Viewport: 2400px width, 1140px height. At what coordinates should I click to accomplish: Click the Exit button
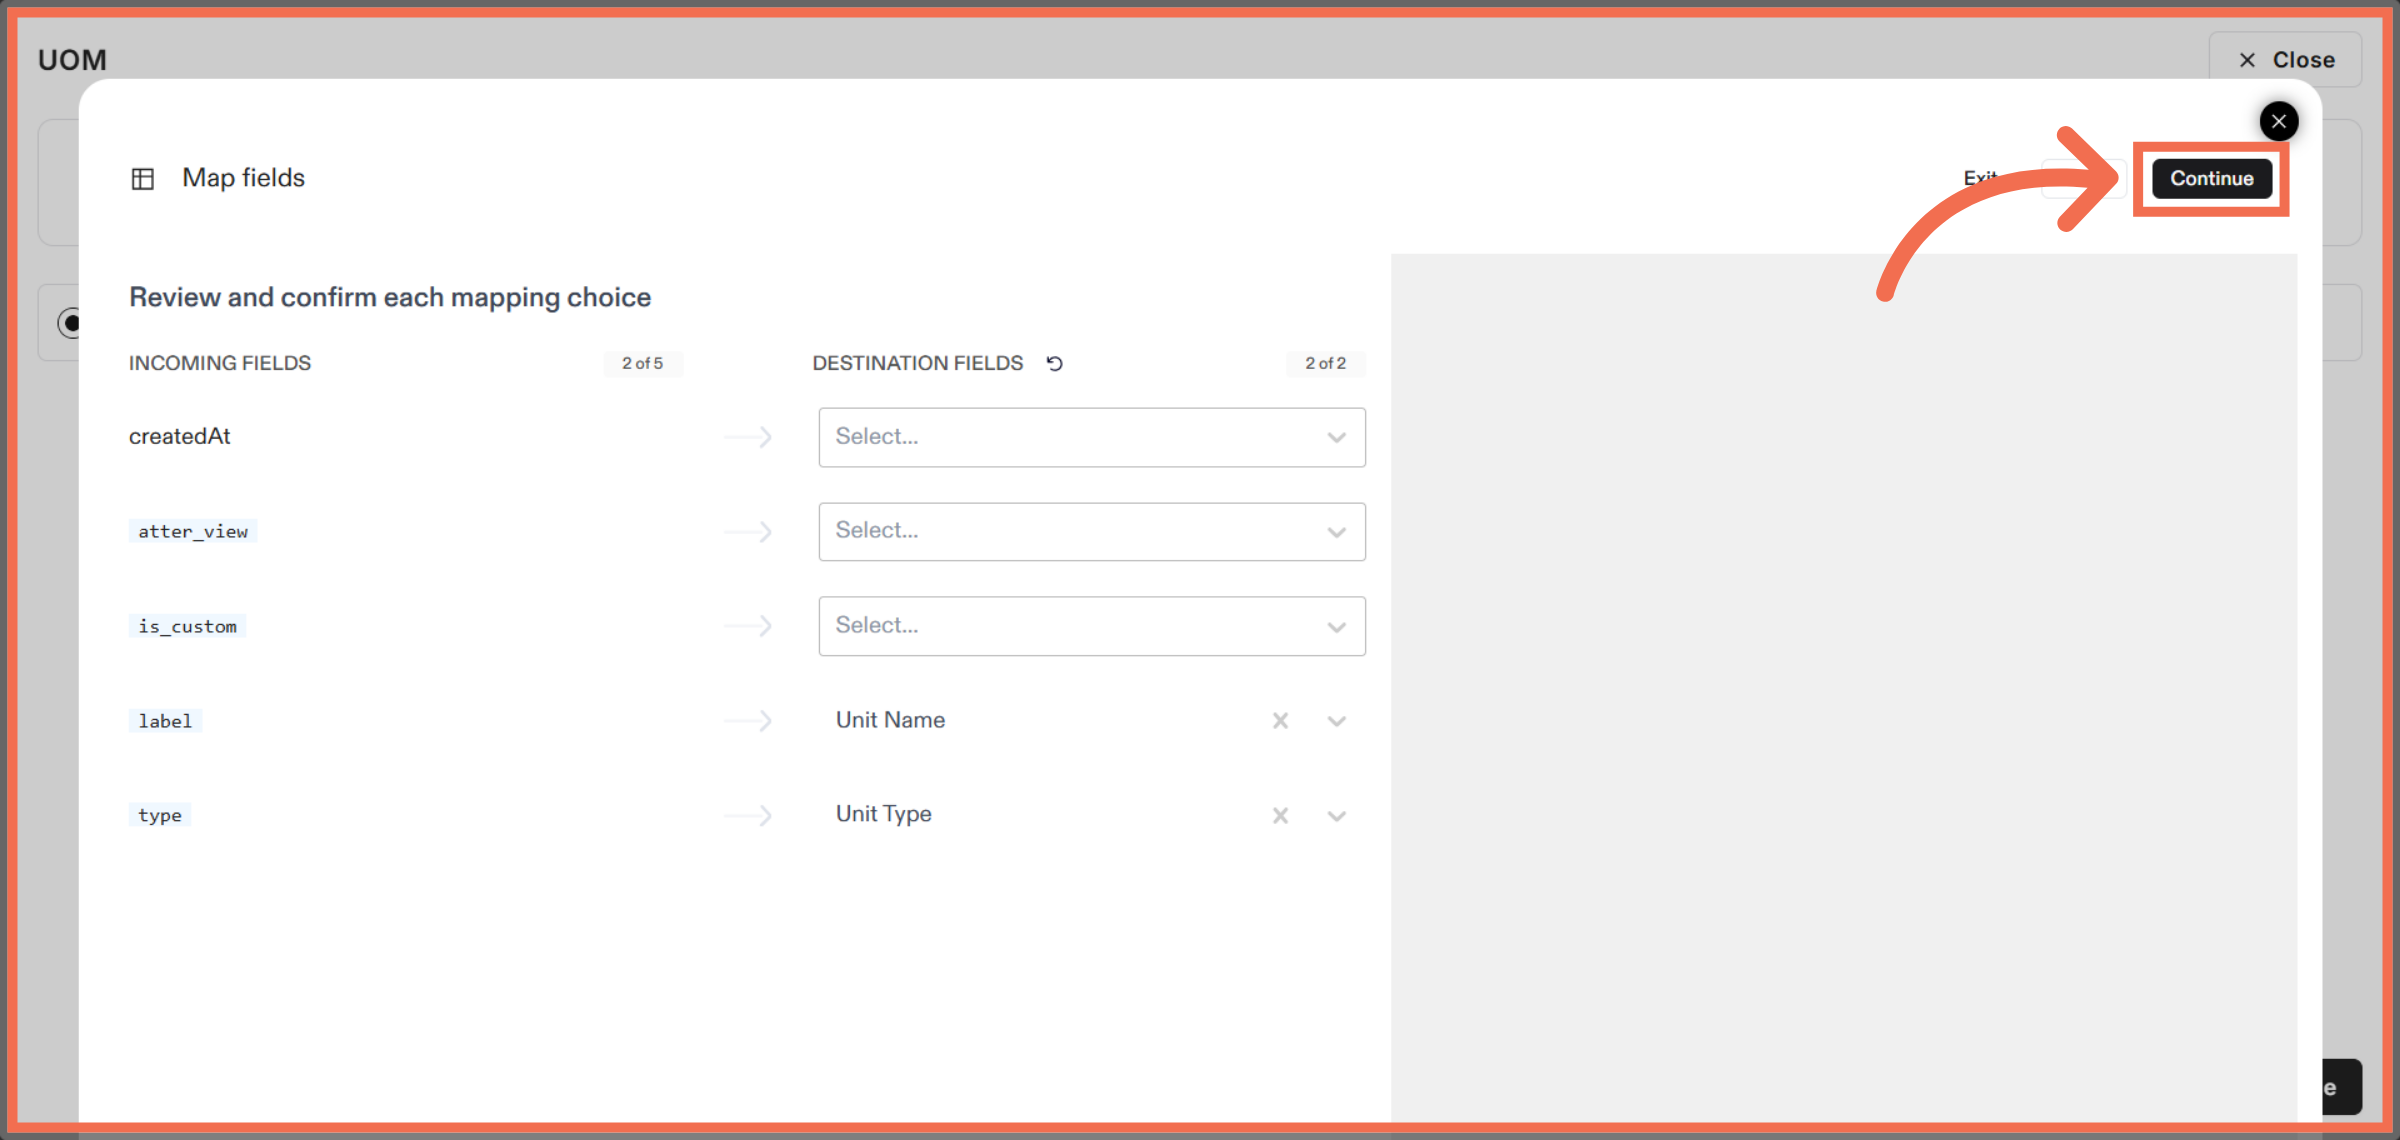[x=1981, y=178]
